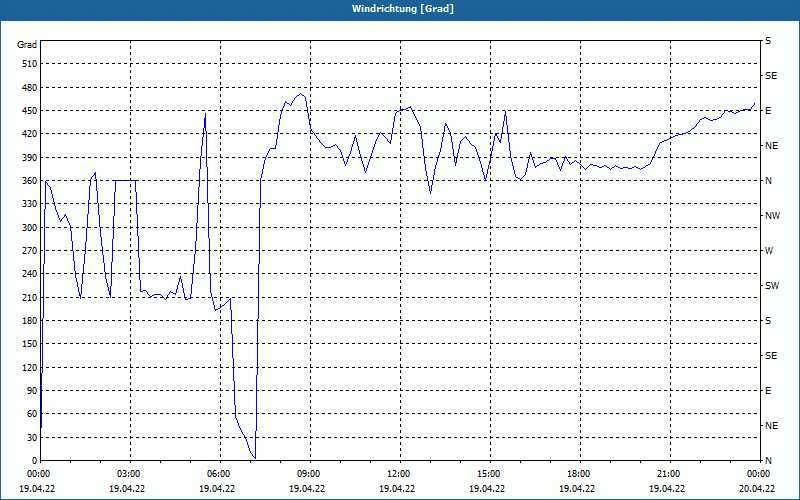Choose the 300 left axis label

tap(30, 227)
